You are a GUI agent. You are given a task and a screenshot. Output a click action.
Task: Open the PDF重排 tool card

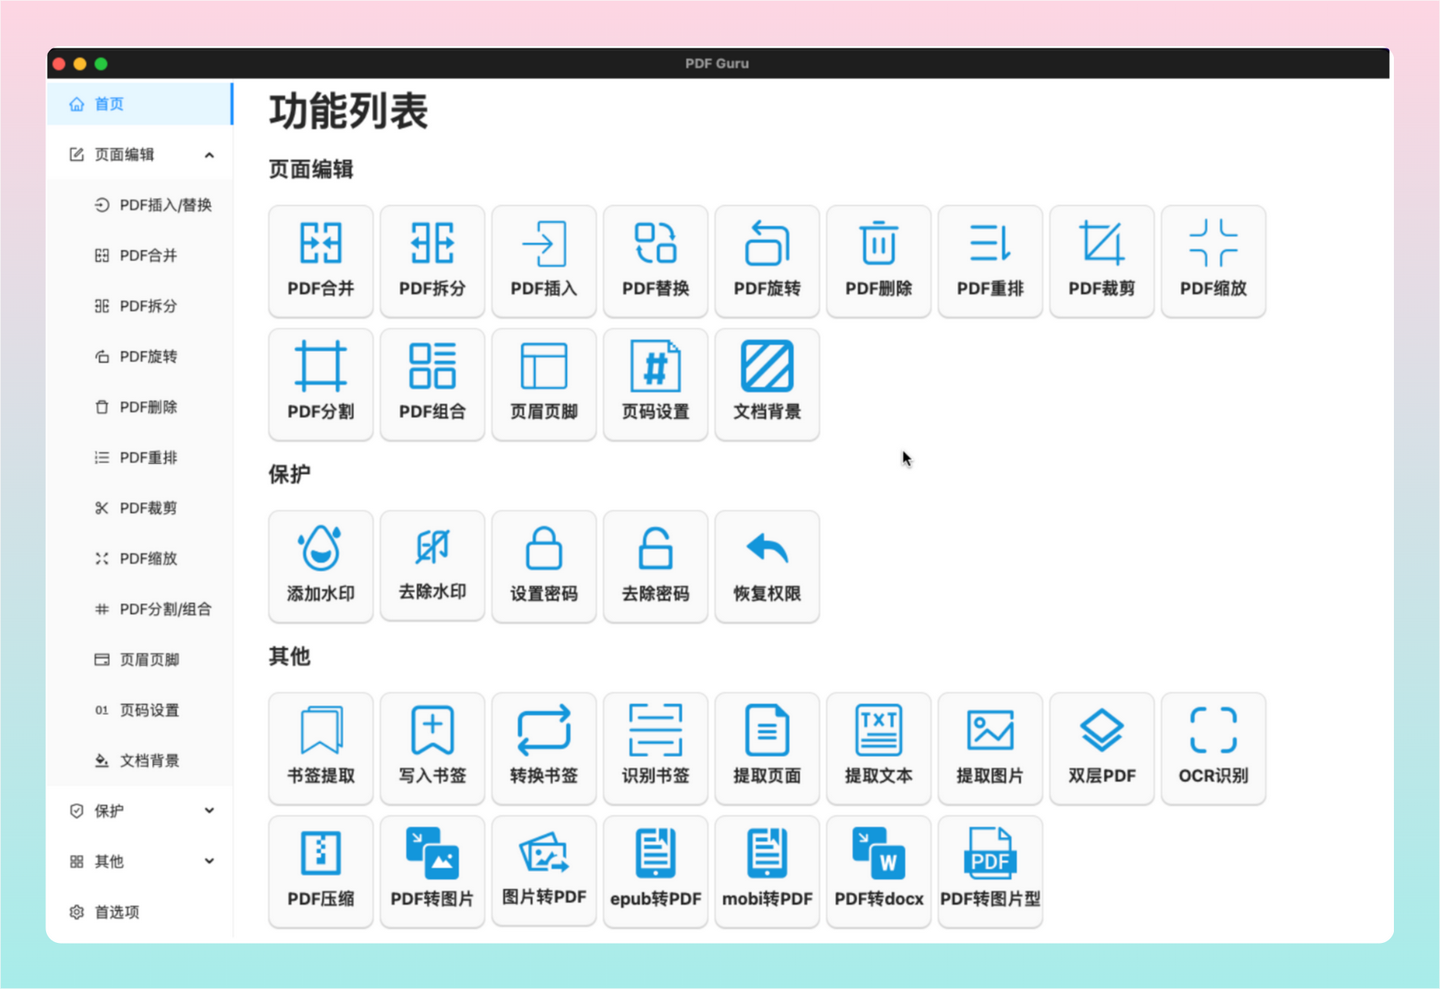pyautogui.click(x=991, y=262)
